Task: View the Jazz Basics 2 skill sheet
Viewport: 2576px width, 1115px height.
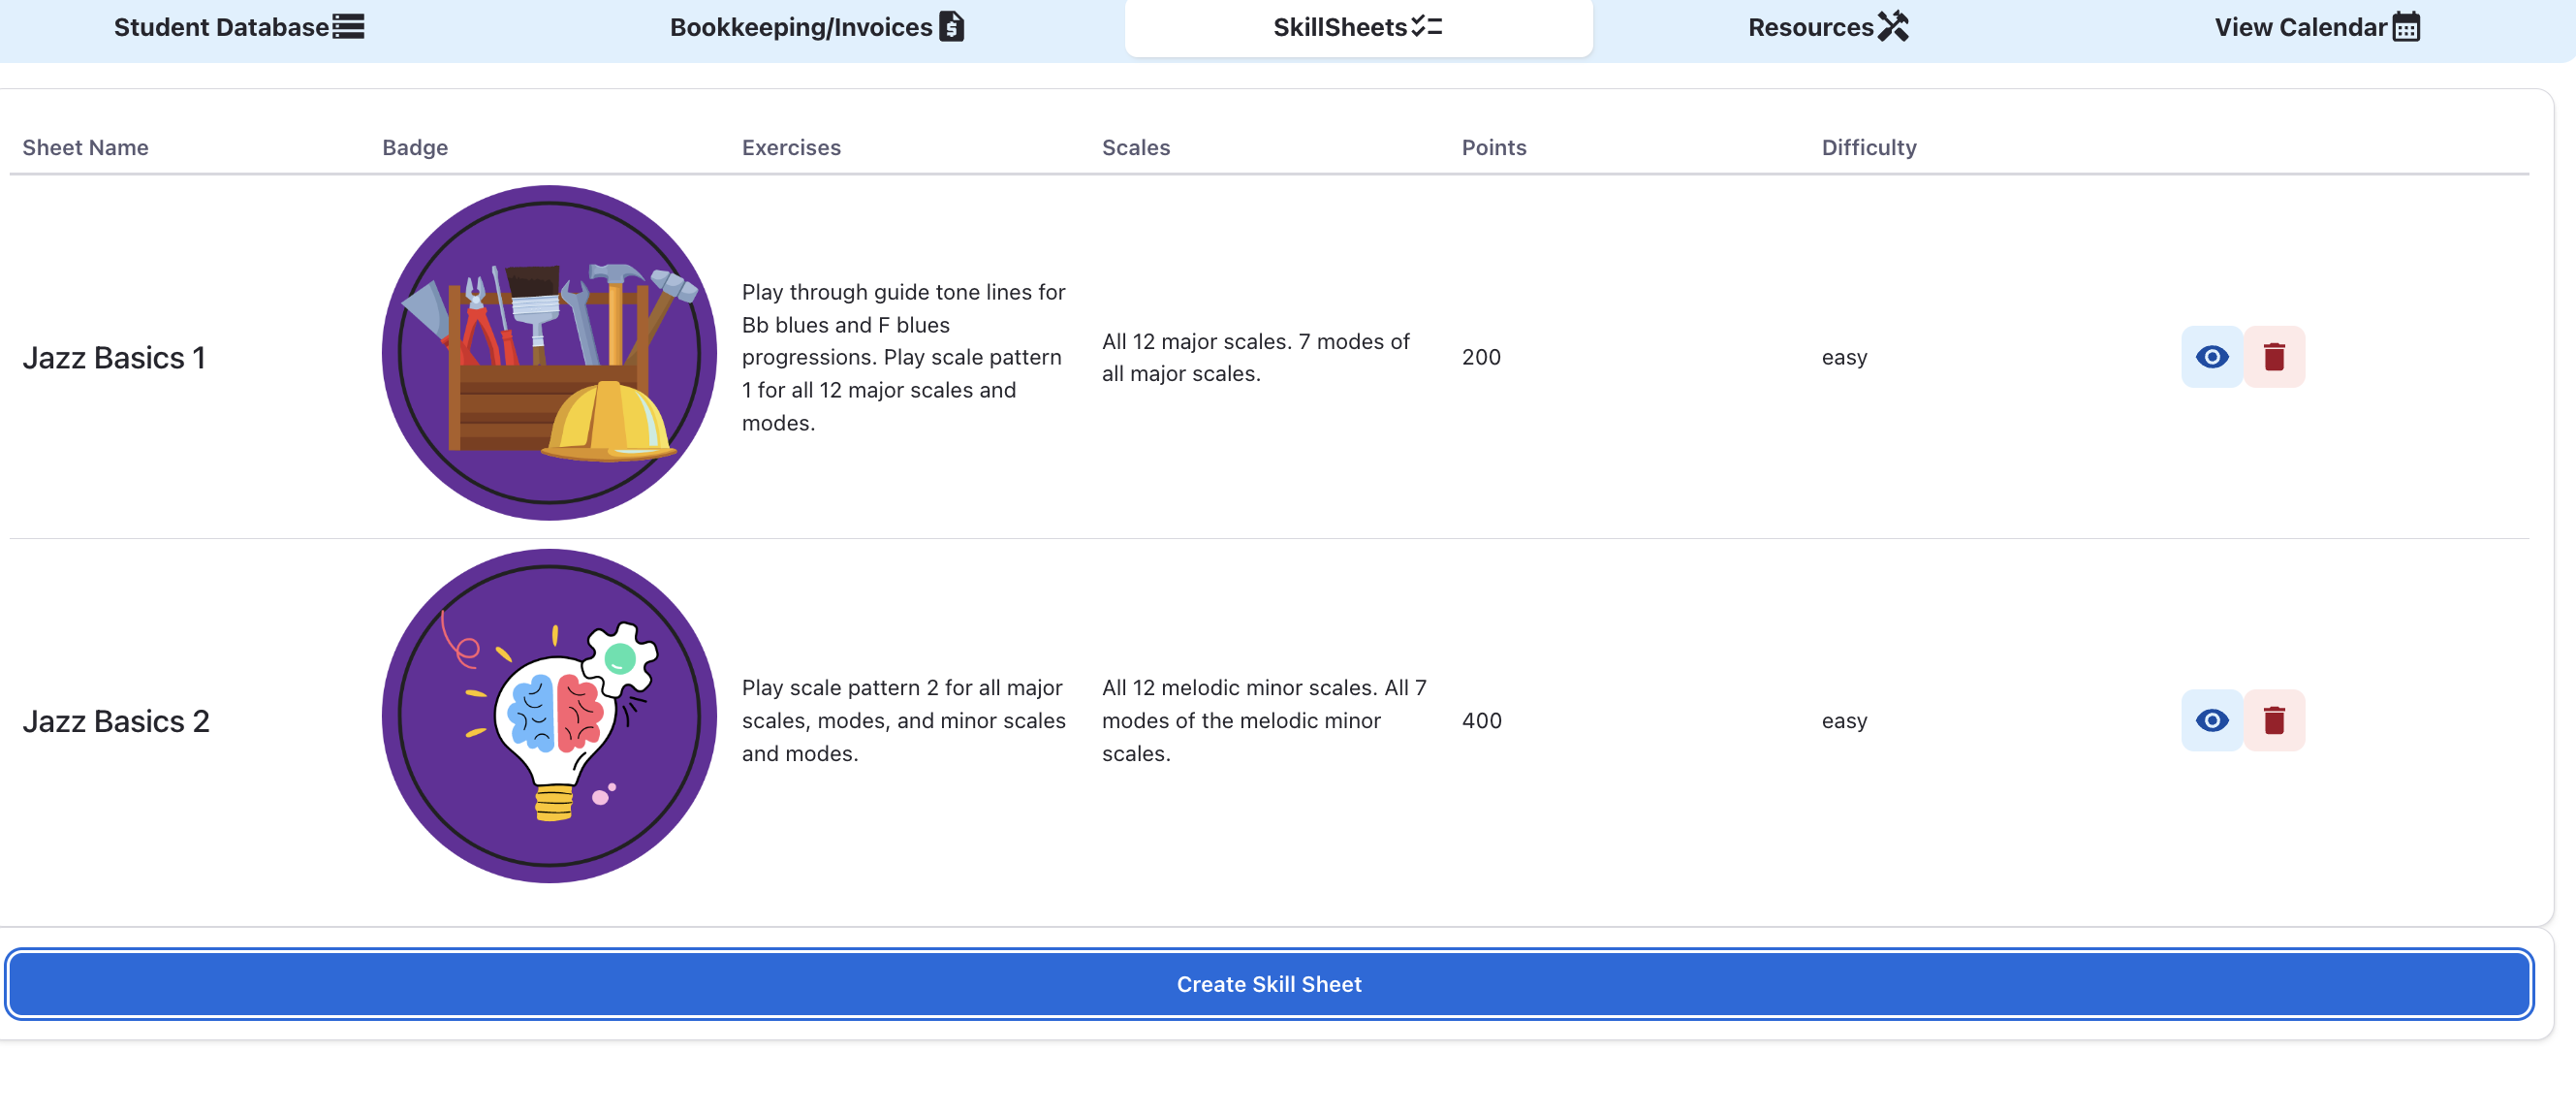Action: pos(2211,720)
